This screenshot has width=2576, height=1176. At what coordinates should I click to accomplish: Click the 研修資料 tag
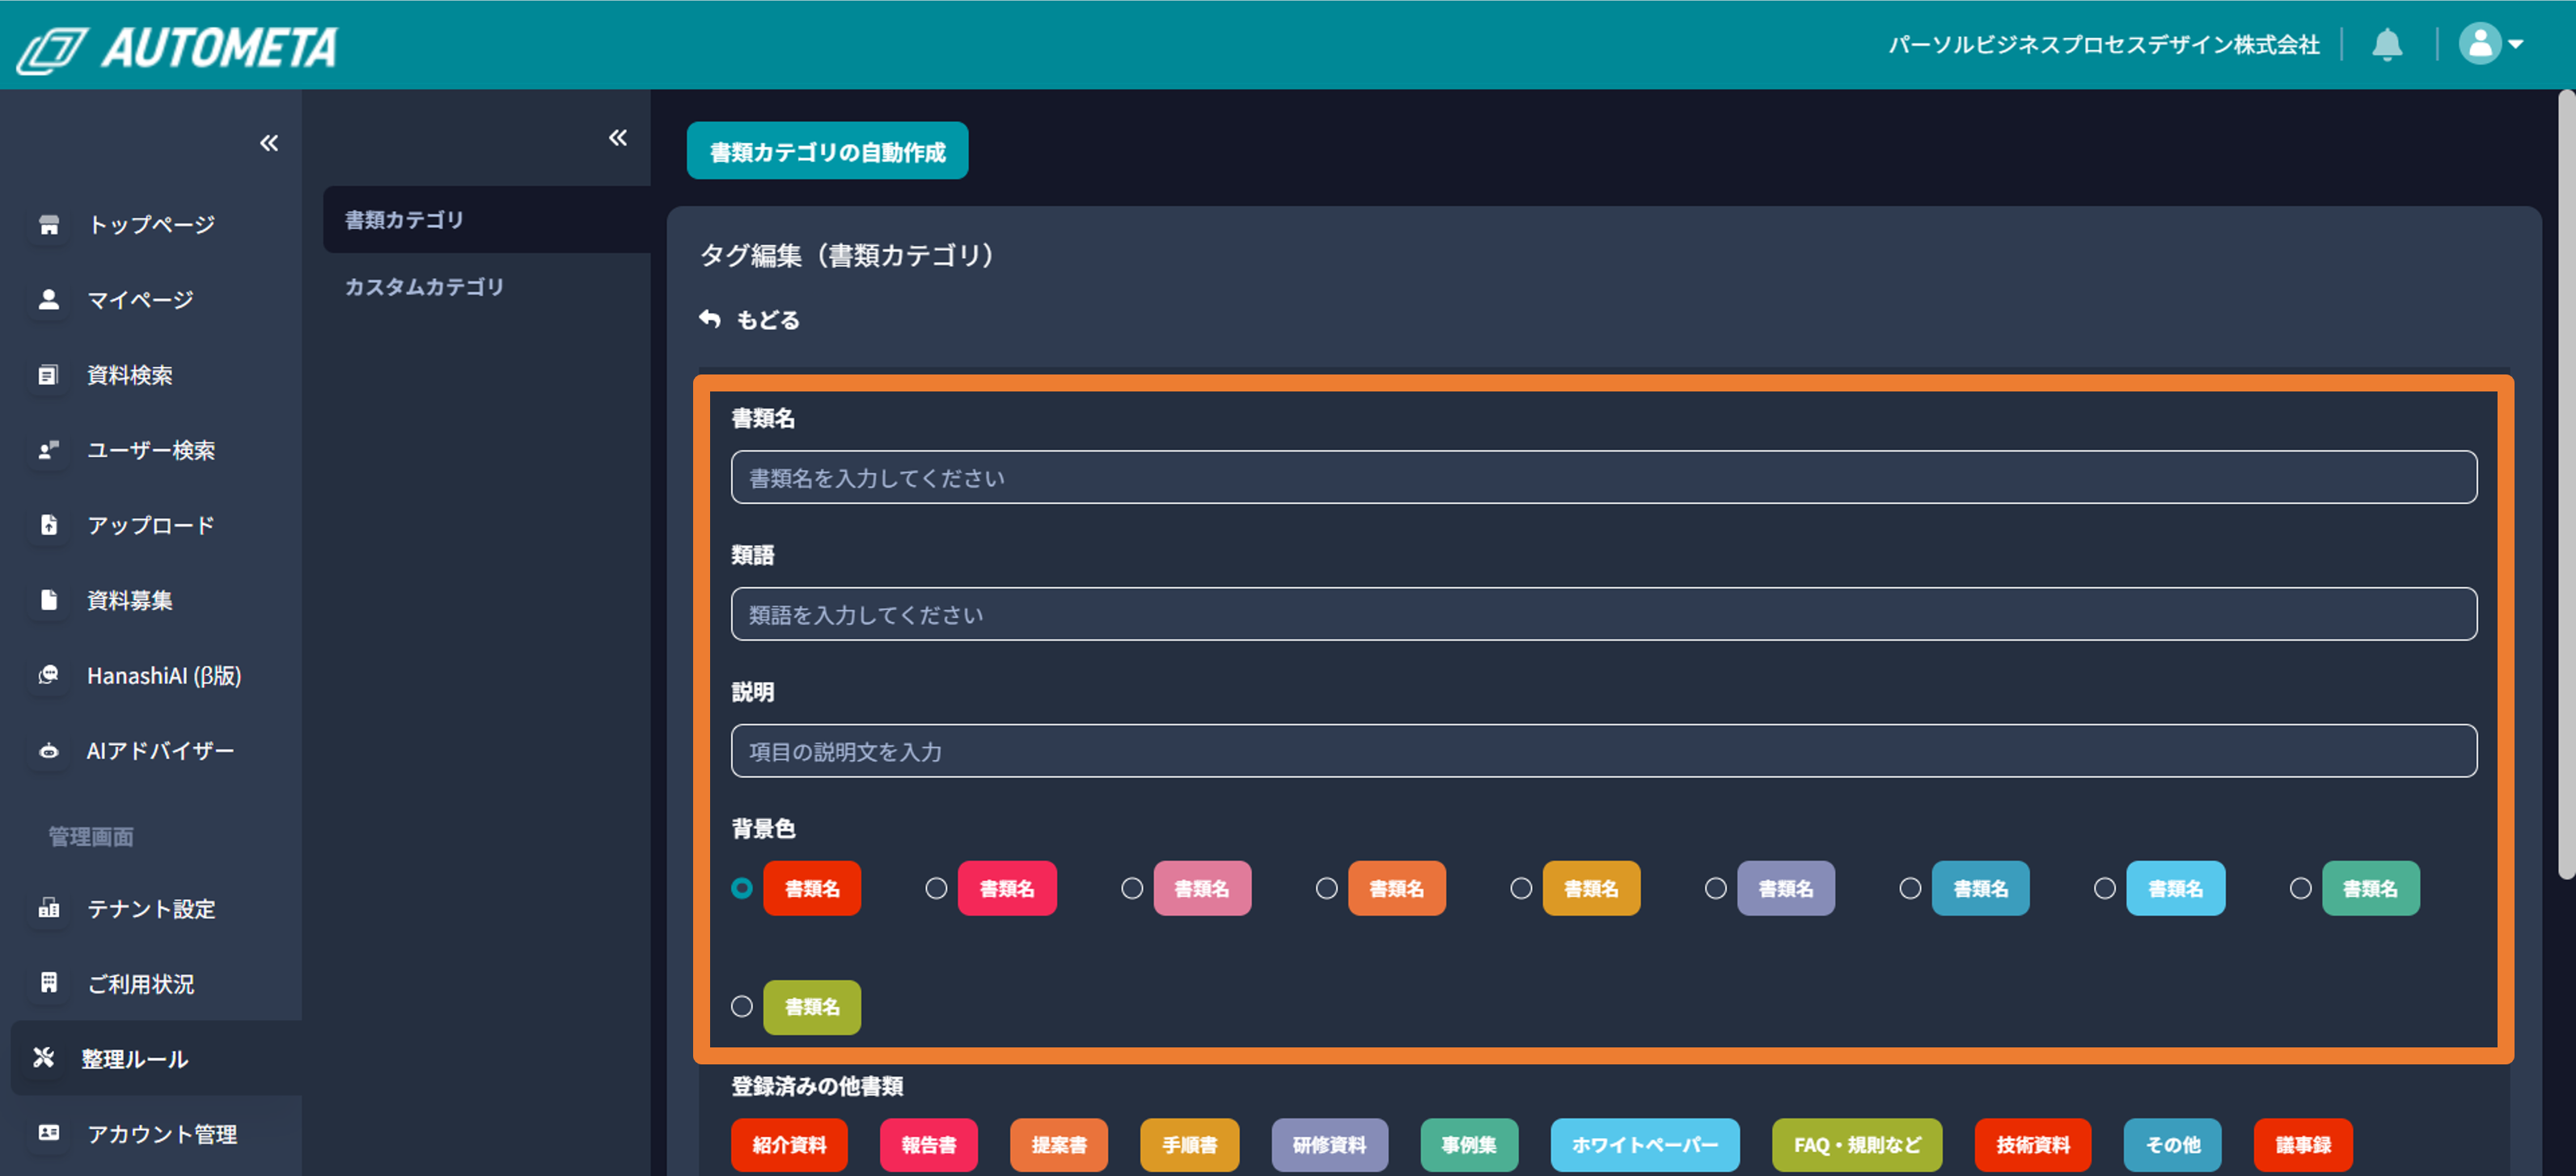[x=1330, y=1145]
